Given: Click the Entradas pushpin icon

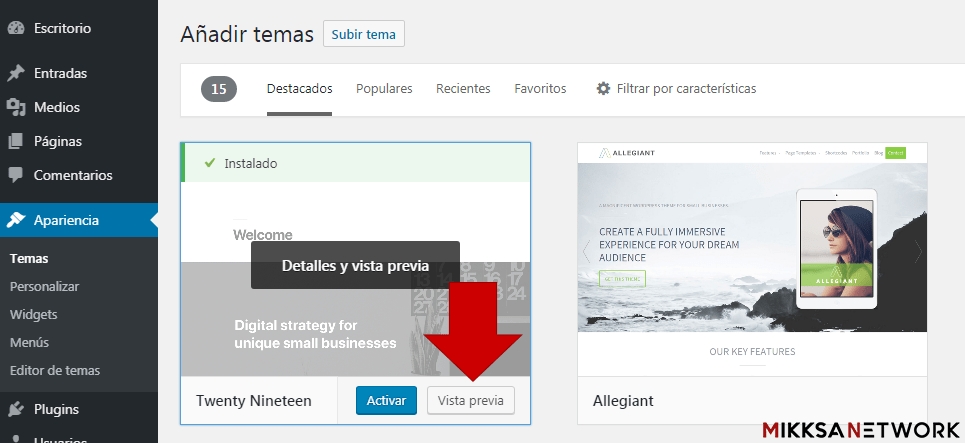Looking at the screenshot, I should [x=16, y=73].
